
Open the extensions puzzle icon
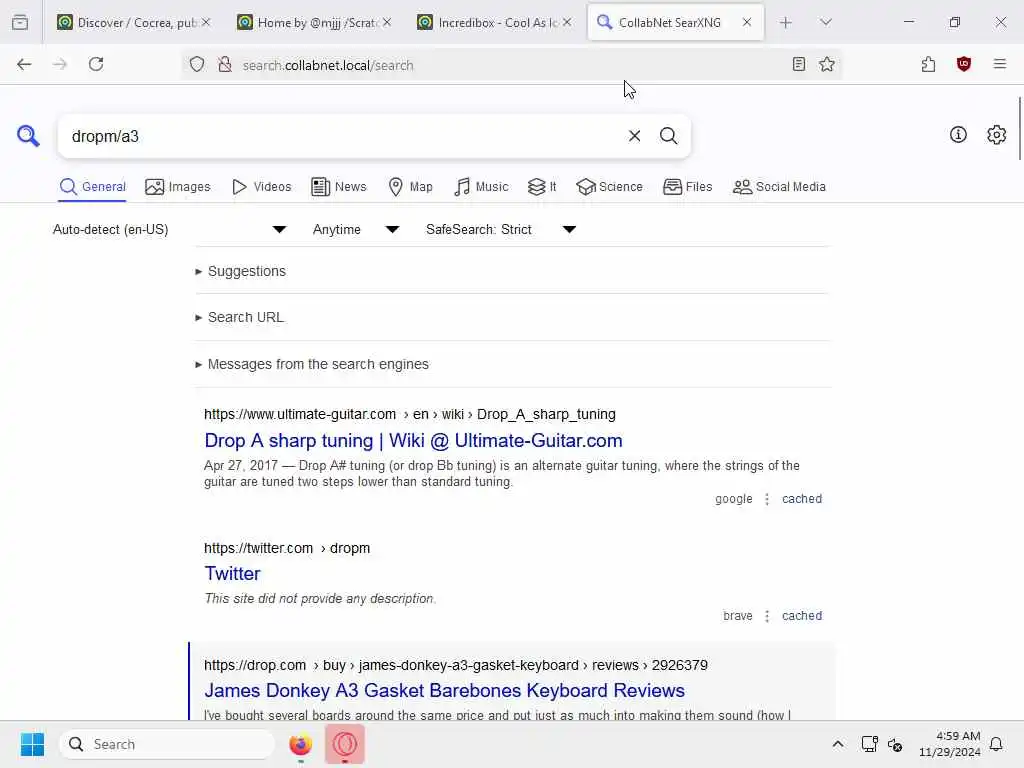click(x=928, y=64)
